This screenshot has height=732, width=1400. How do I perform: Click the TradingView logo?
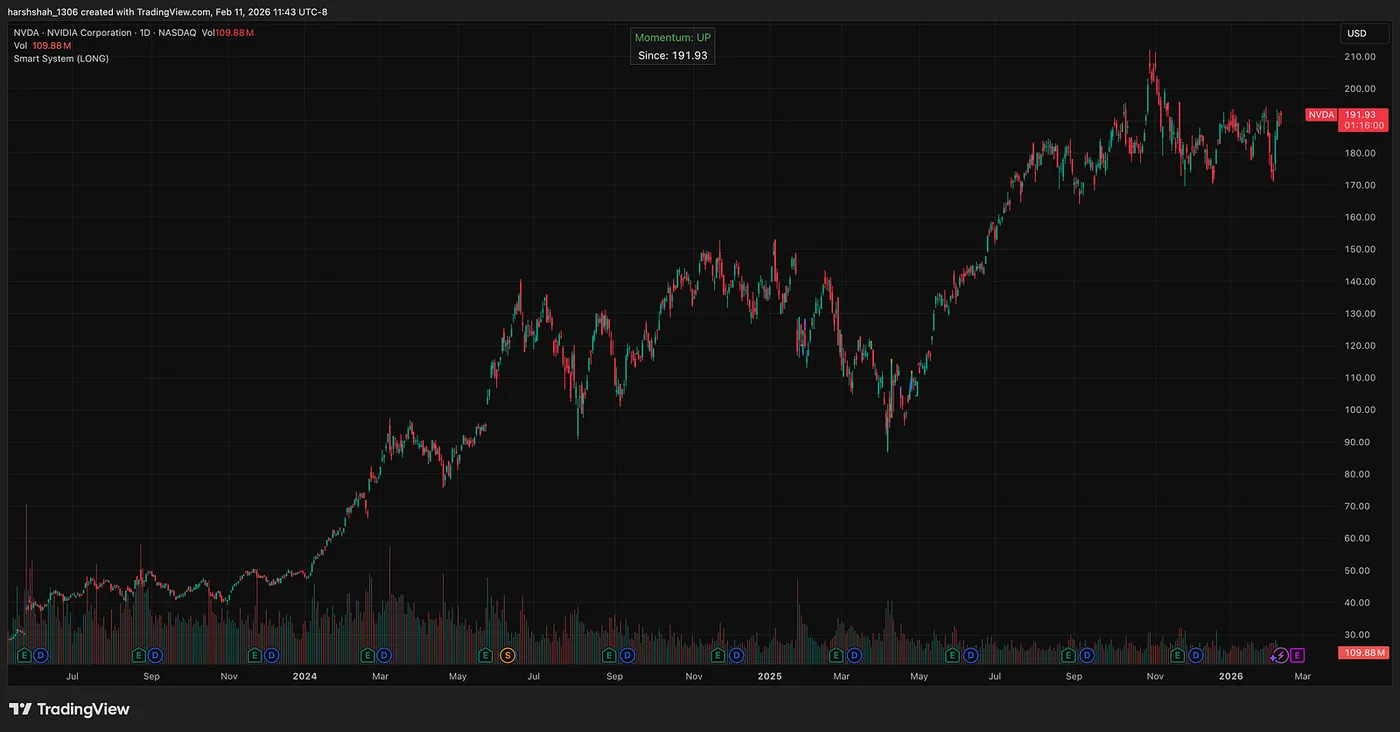69,709
